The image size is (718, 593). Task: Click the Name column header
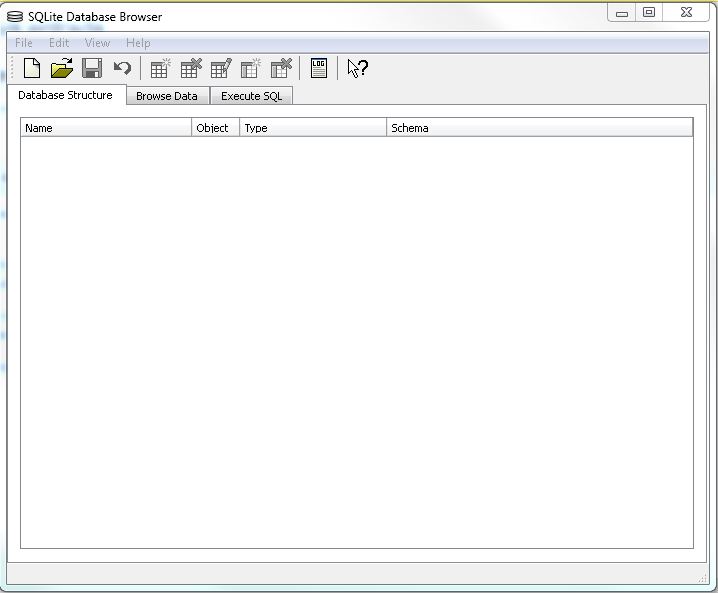pos(106,128)
